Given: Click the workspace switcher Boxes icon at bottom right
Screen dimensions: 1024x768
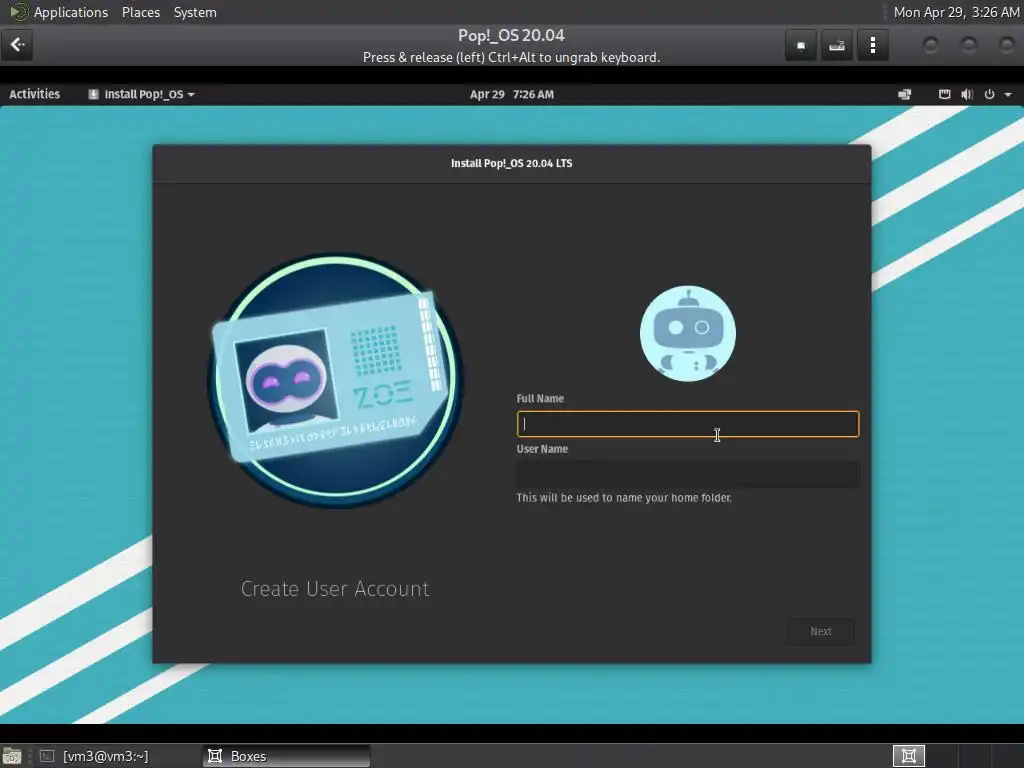Looking at the screenshot, I should click(908, 756).
